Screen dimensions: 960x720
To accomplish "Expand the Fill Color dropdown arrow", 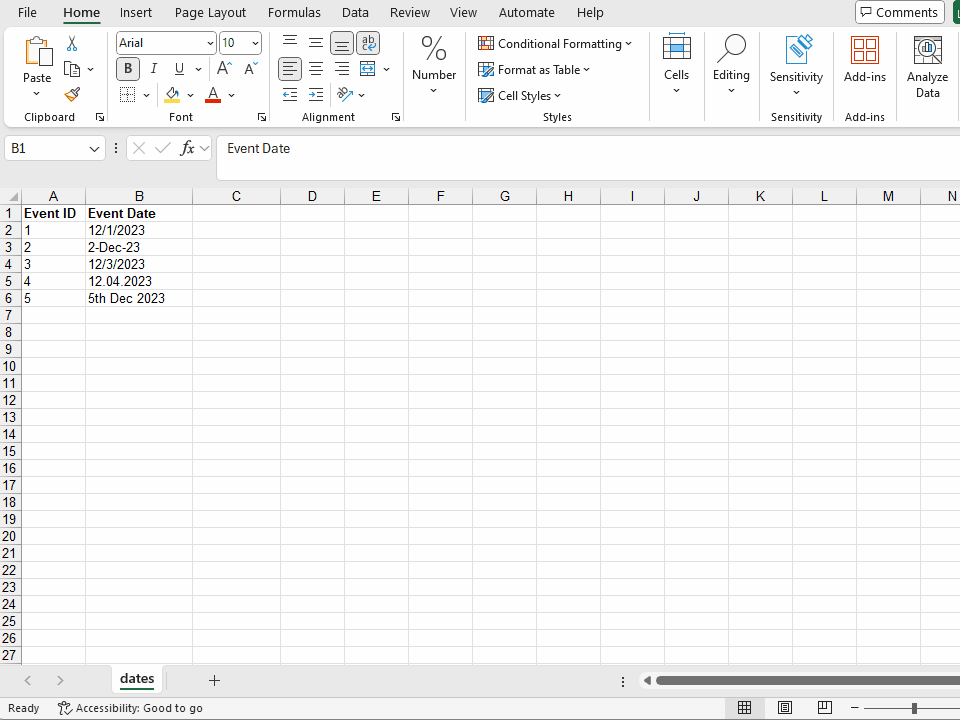I will [190, 95].
